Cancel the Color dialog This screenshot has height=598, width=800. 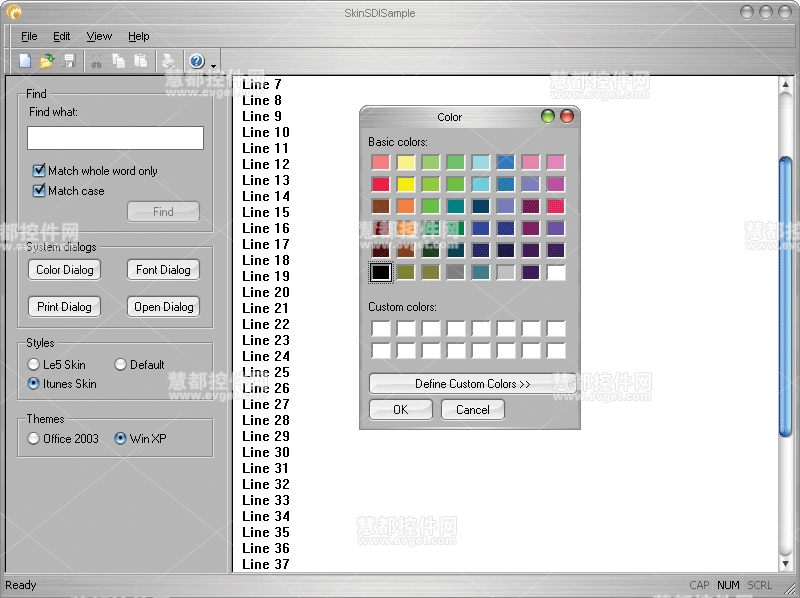pyautogui.click(x=472, y=410)
